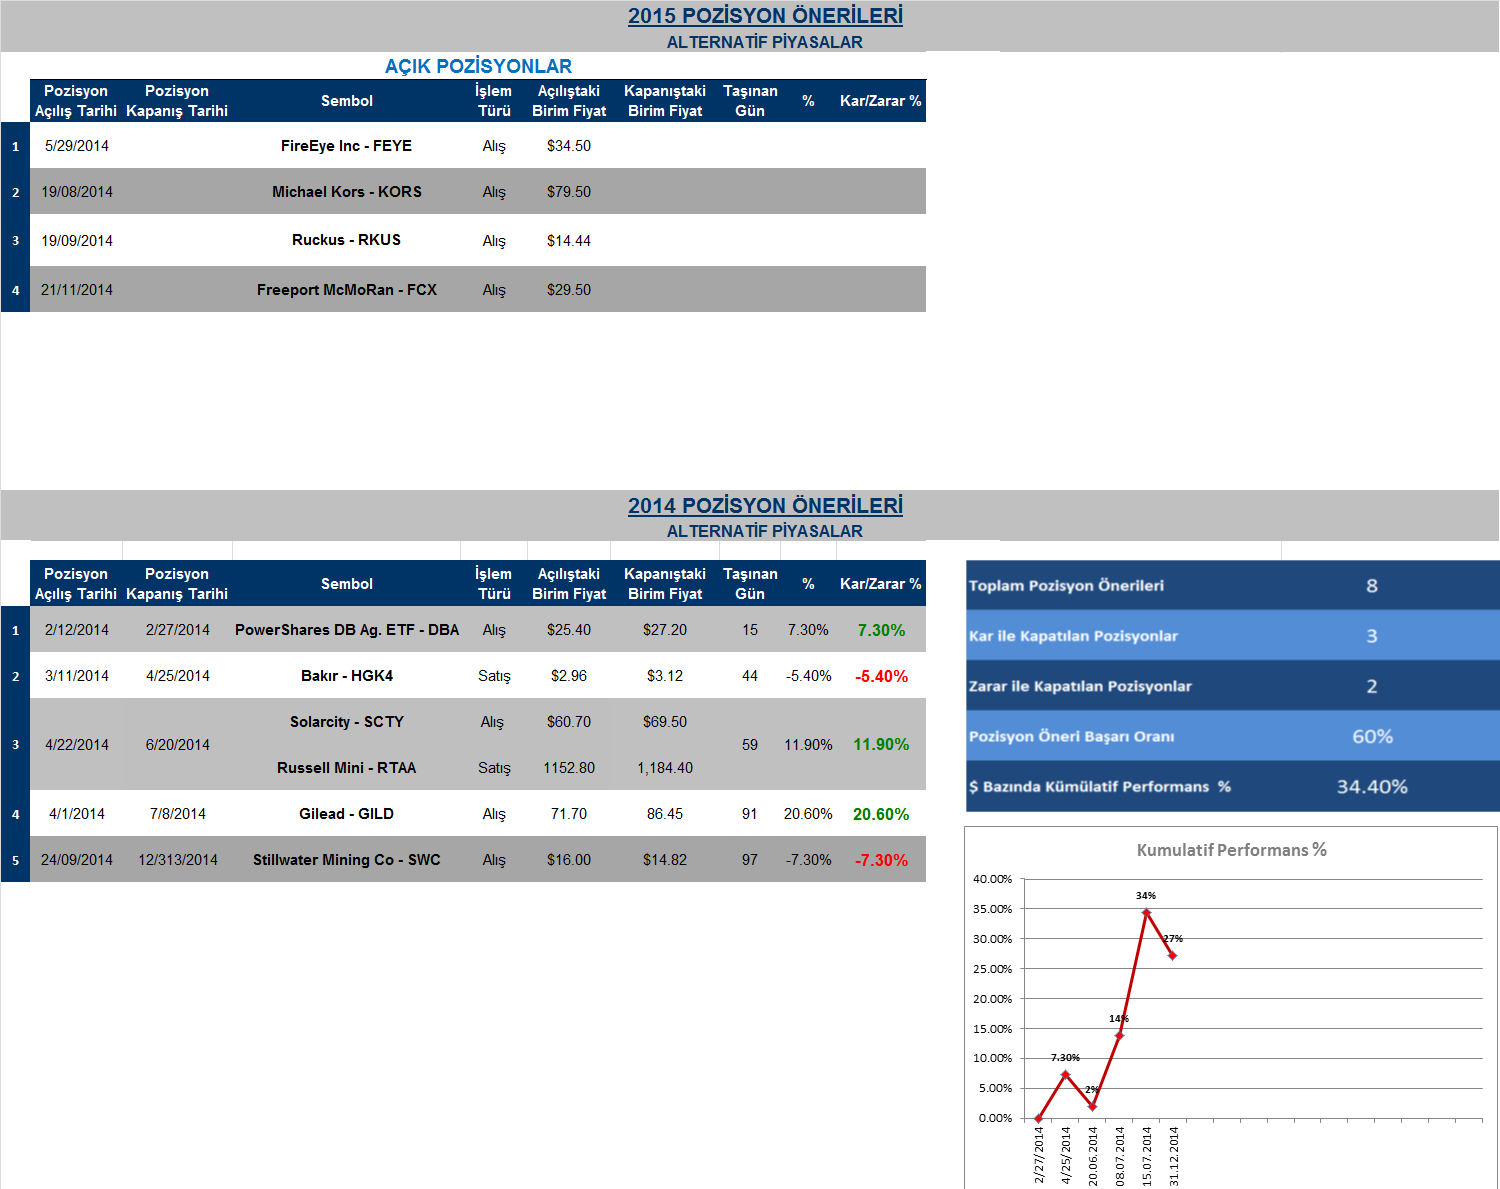
Task: Open the 2015 POZİSYON ÖNERİLERİ title link
Action: [x=765, y=16]
